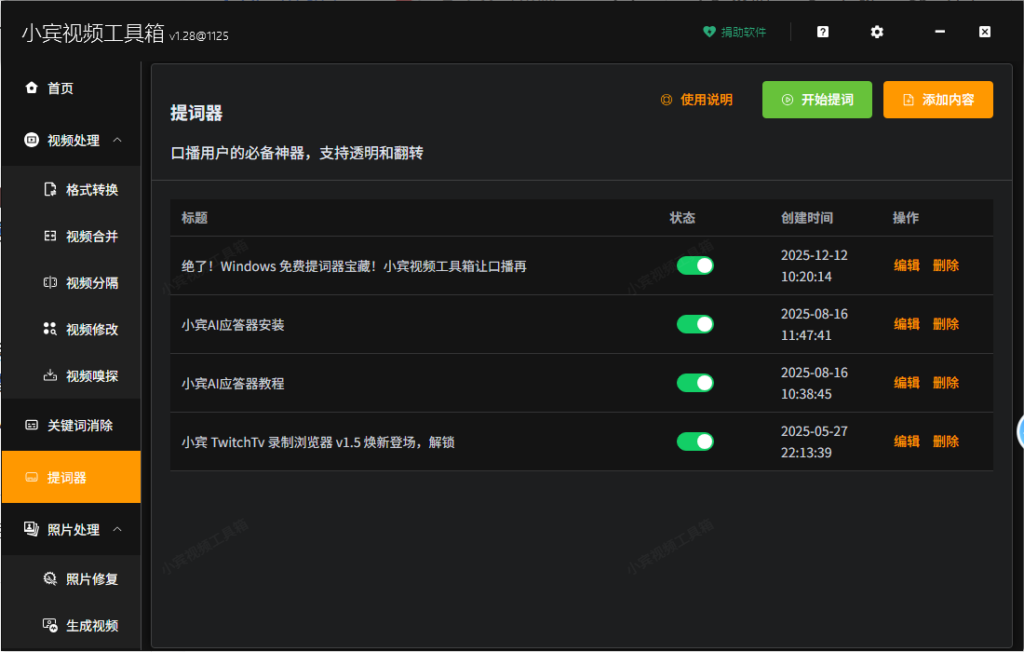Select the 视频合并 video merge icon
Screen dimensions: 1024x652
50,235
